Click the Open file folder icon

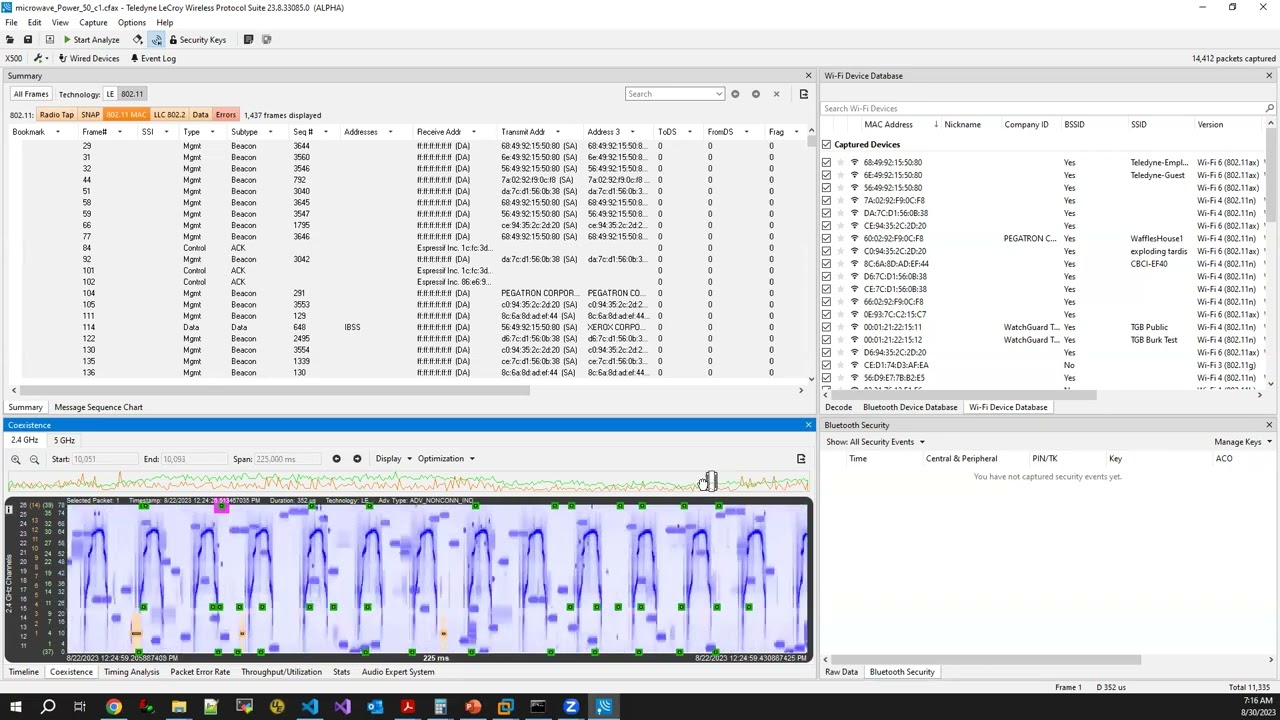pyautogui.click(x=9, y=40)
